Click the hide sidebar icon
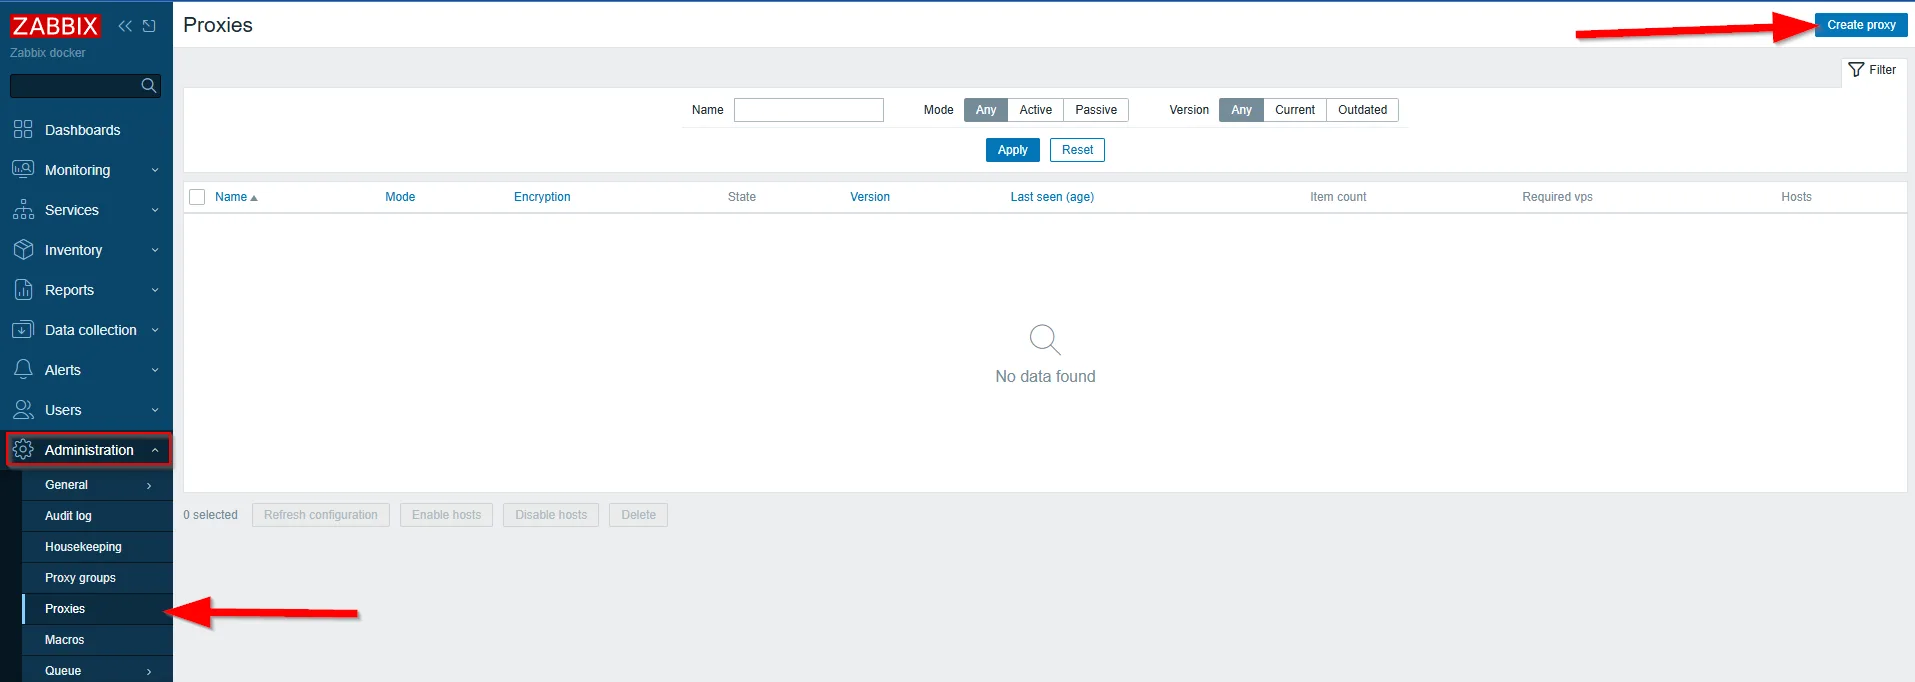This screenshot has height=682, width=1915. tap(149, 26)
